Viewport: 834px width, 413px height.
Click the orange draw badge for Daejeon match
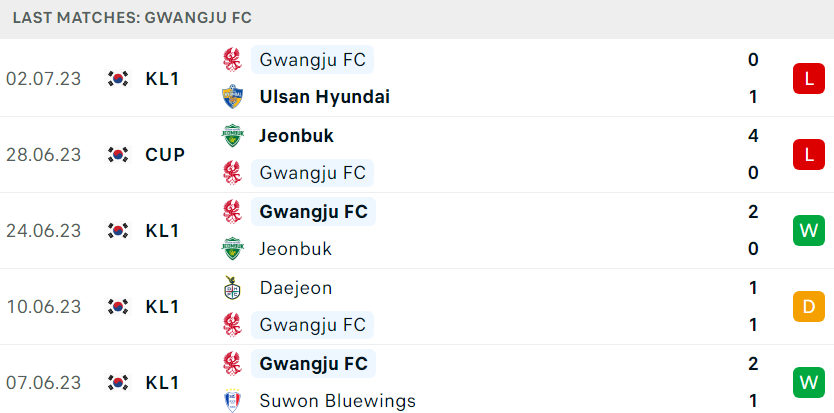point(808,307)
